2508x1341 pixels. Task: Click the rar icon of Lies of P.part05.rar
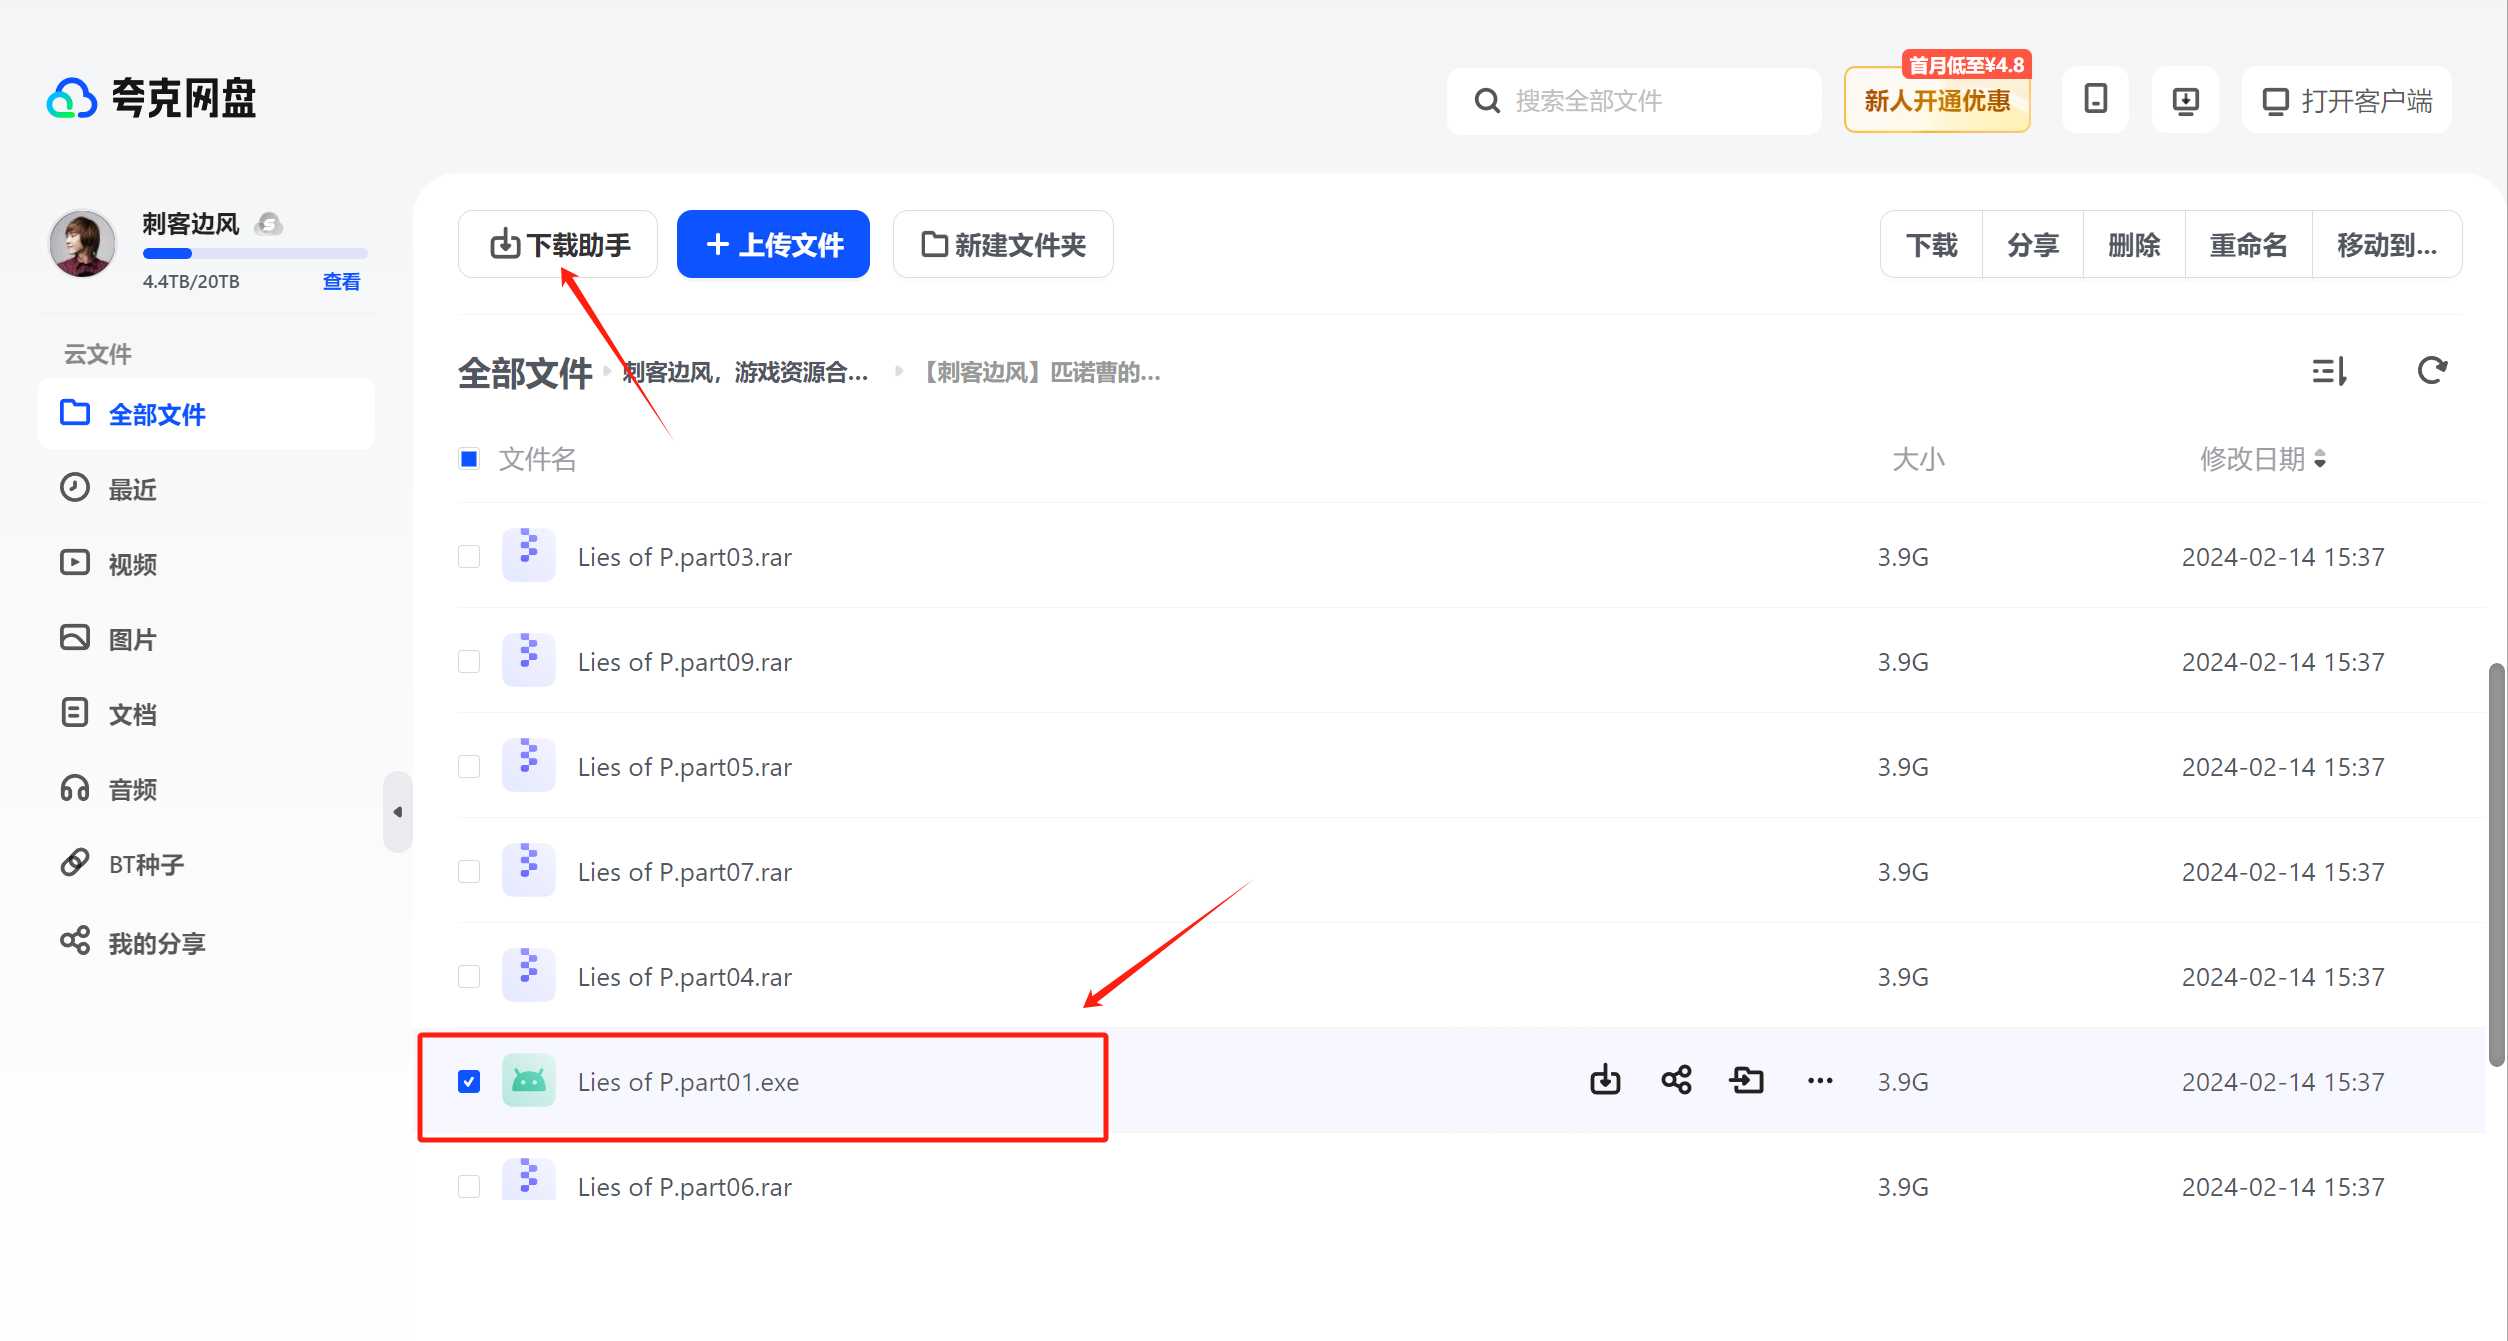click(528, 765)
